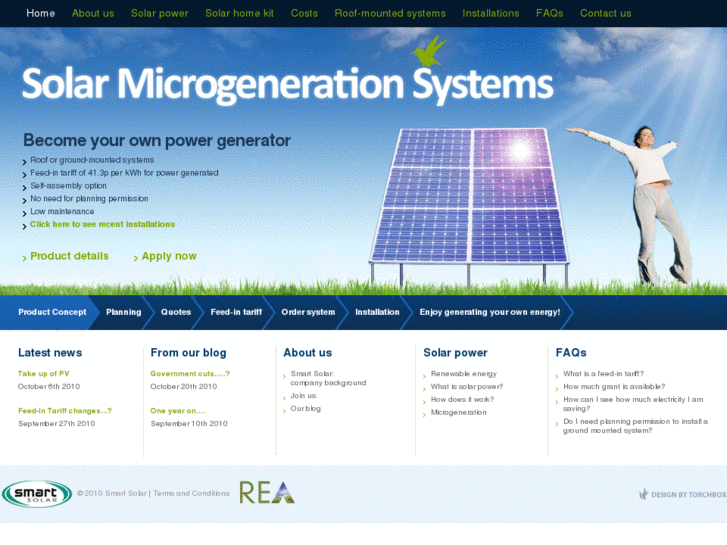Viewport: 727px width, 545px height.
Task: Open the Renewable energy link
Action: pos(464,373)
